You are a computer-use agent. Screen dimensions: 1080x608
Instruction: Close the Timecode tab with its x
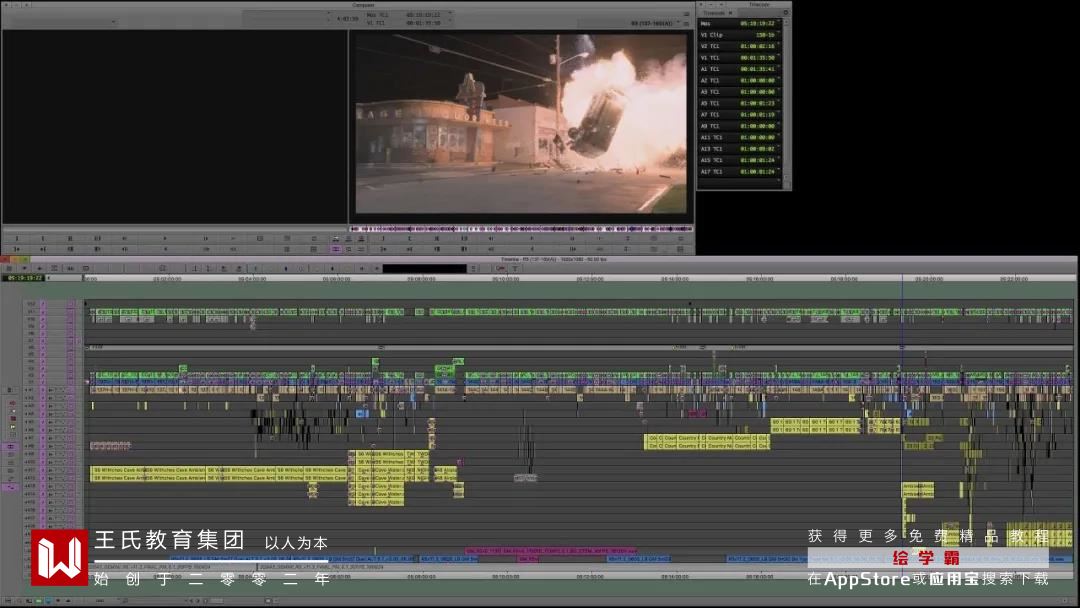click(x=731, y=12)
